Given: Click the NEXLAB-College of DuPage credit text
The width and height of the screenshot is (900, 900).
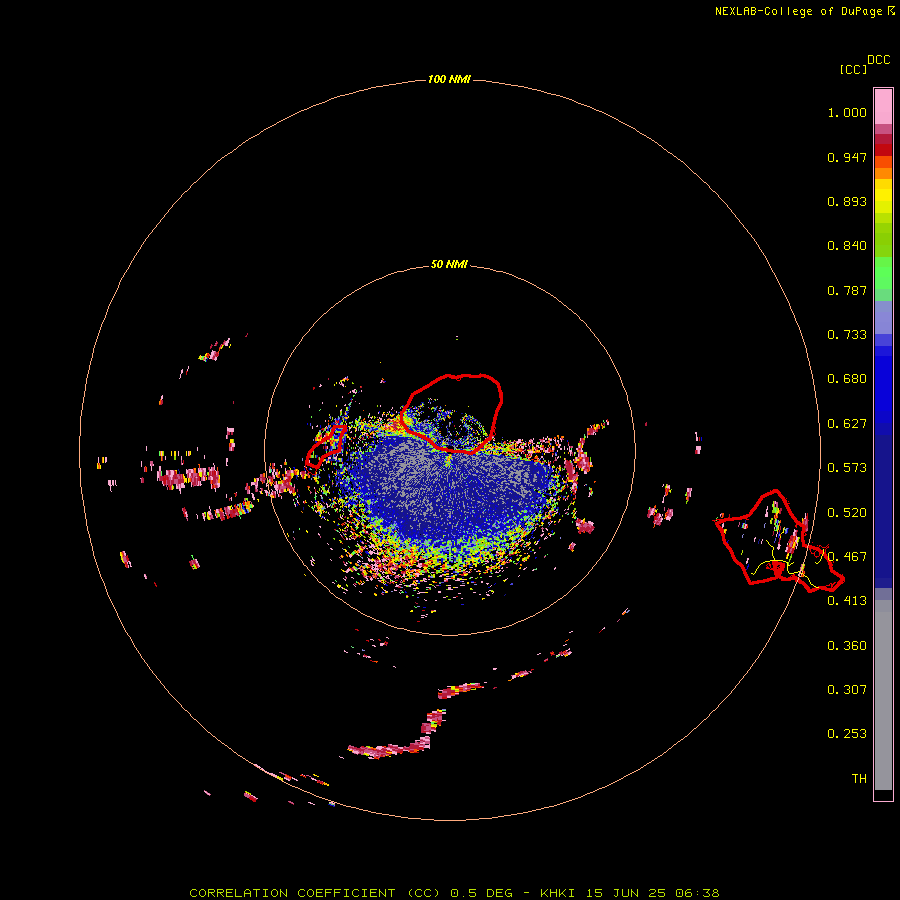Looking at the screenshot, I should [798, 11].
